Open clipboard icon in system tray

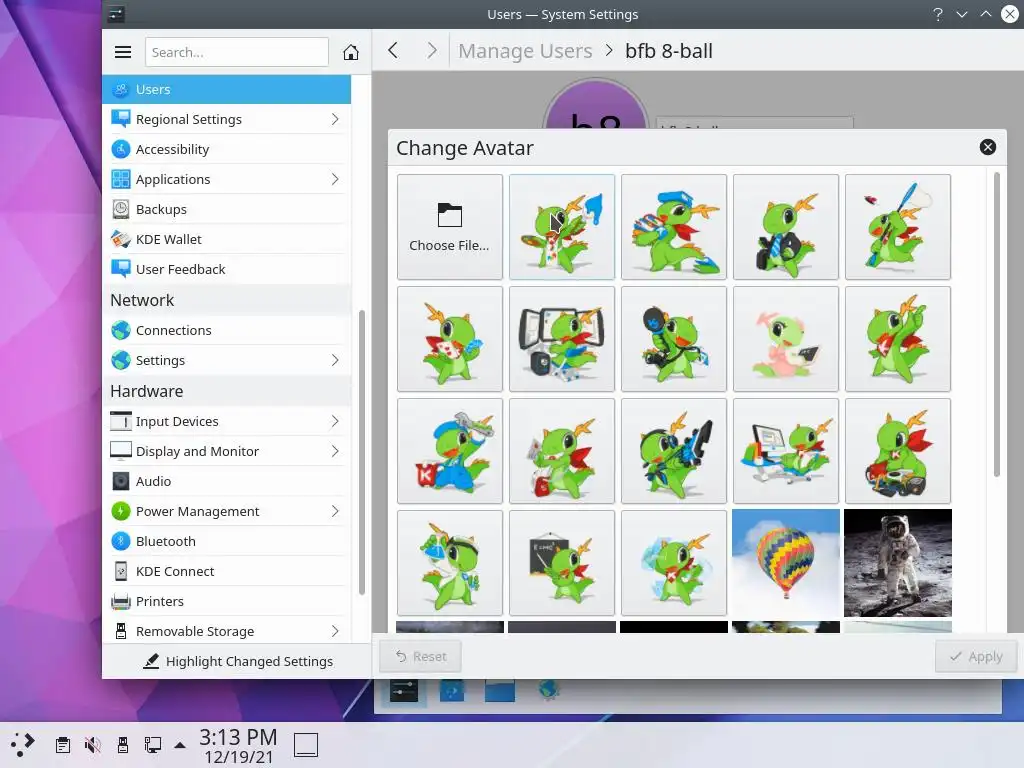point(63,744)
